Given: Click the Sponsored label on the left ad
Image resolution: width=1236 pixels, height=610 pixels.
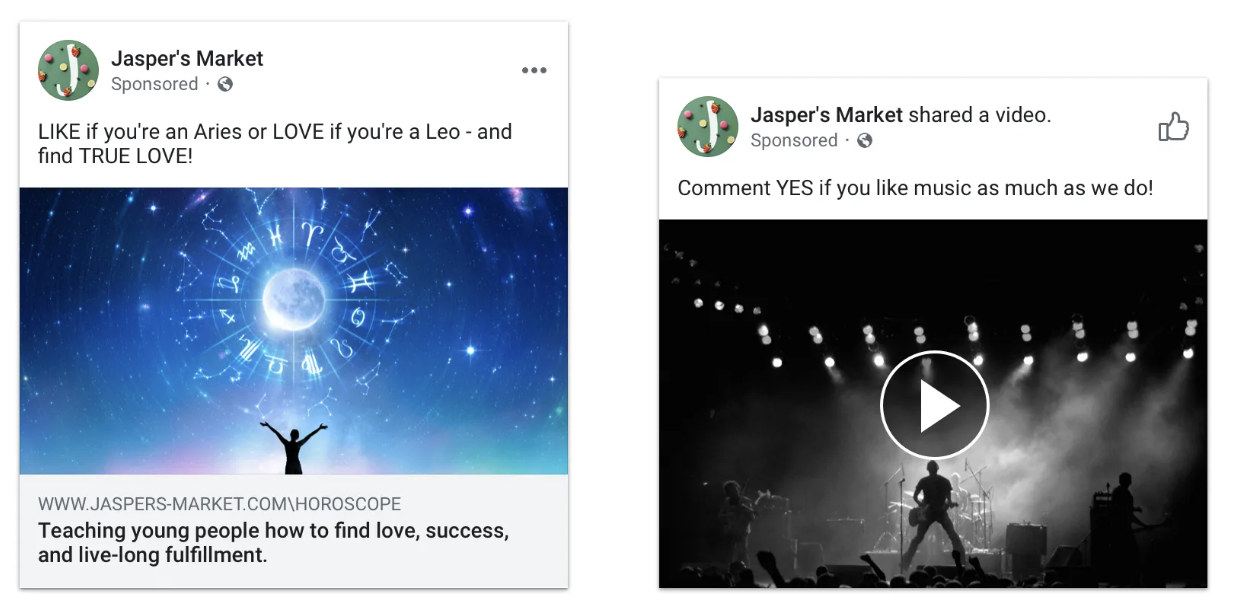Looking at the screenshot, I should pyautogui.click(x=155, y=85).
